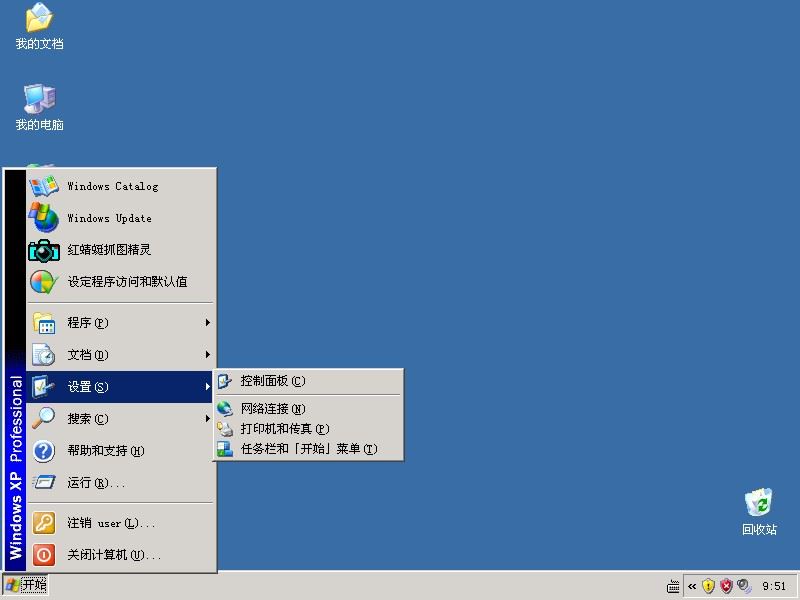The height and width of the screenshot is (600, 800).
Task: Click the 设定程序访问和默认值 icon
Action: pos(44,282)
